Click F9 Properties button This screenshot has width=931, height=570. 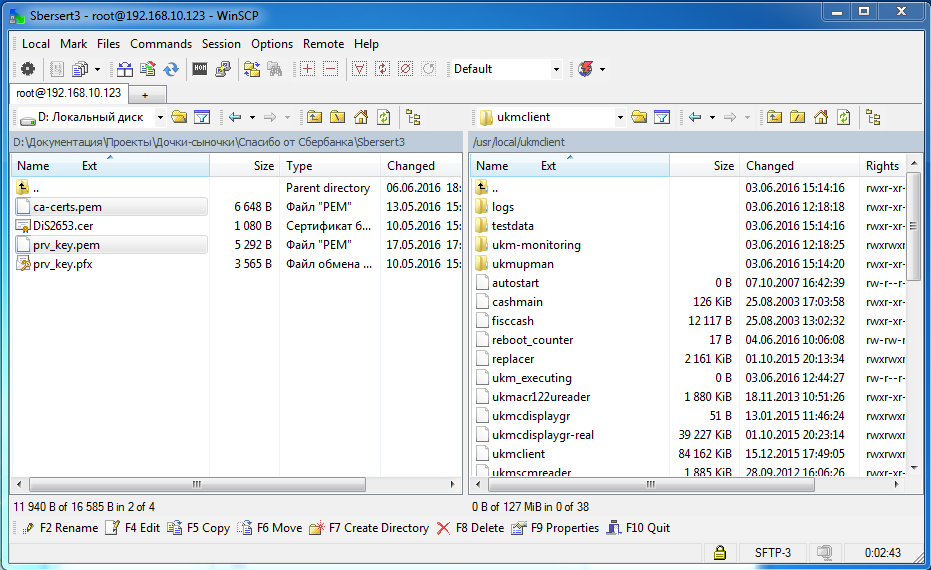coord(555,528)
